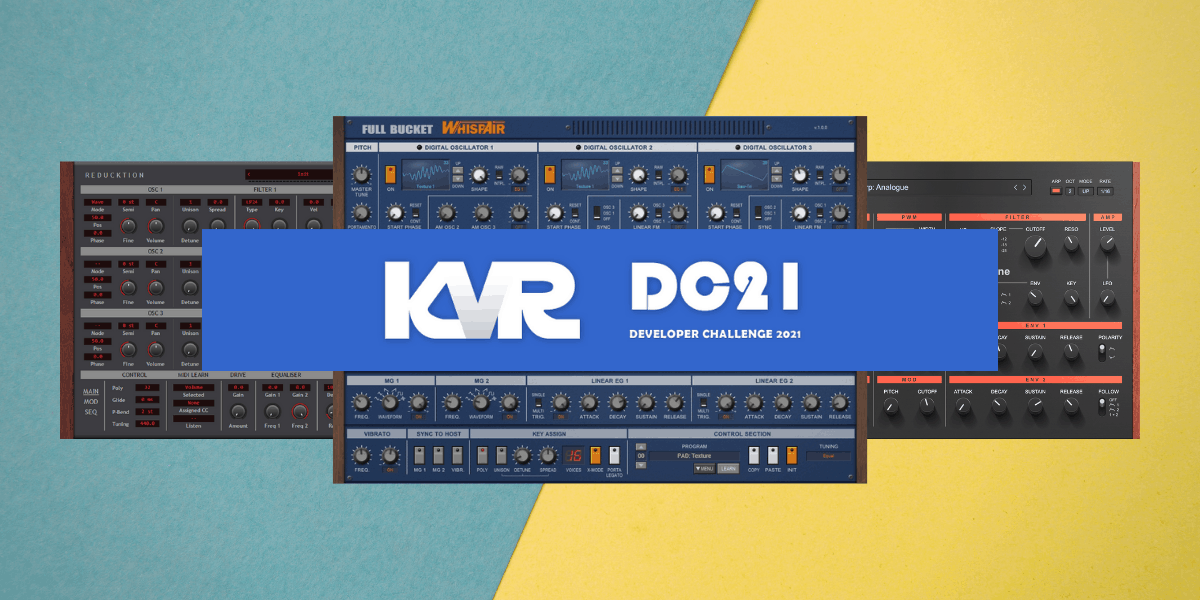Toggle the VIBR. sync to host button

click(457, 455)
